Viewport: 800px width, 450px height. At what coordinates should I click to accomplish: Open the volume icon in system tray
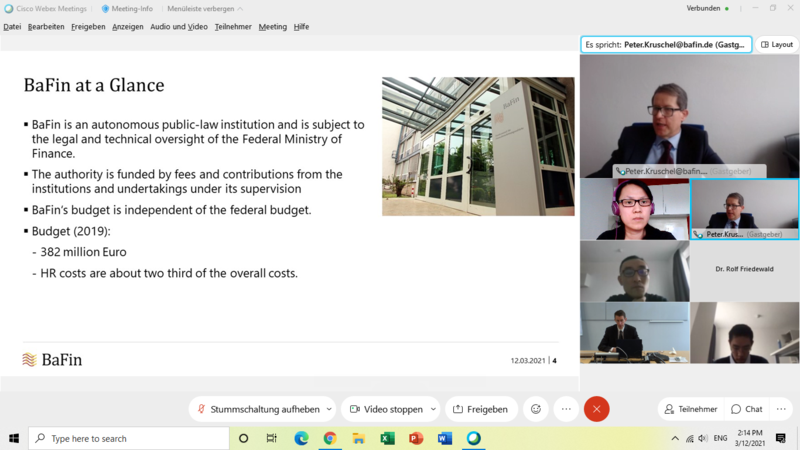pyautogui.click(x=703, y=438)
